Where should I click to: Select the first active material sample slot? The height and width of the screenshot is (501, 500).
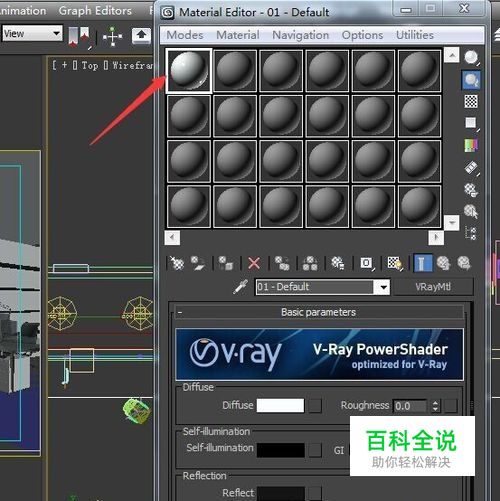coord(189,70)
